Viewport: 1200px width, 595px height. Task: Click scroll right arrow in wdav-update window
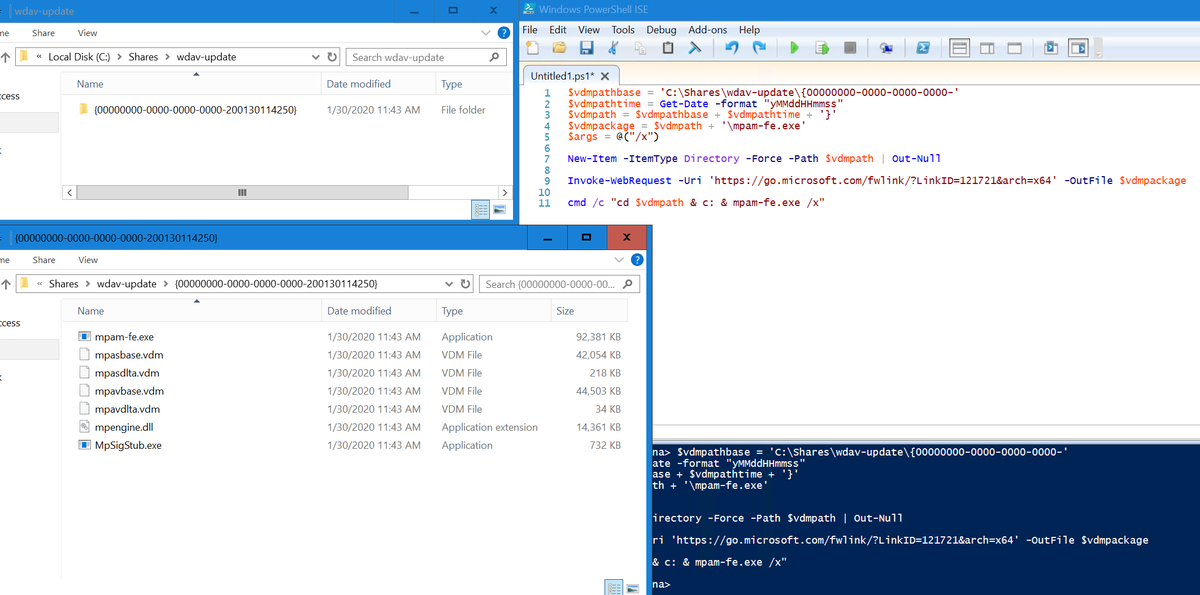(x=504, y=192)
